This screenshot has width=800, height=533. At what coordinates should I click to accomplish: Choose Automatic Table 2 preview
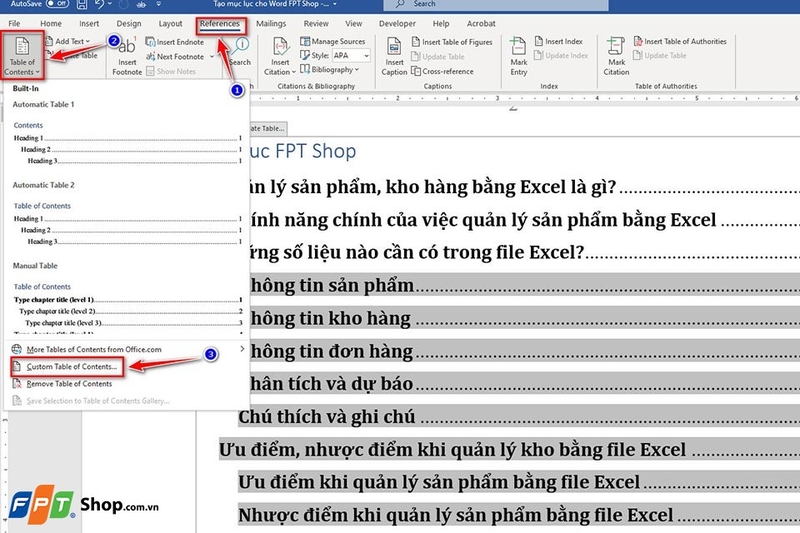point(127,215)
